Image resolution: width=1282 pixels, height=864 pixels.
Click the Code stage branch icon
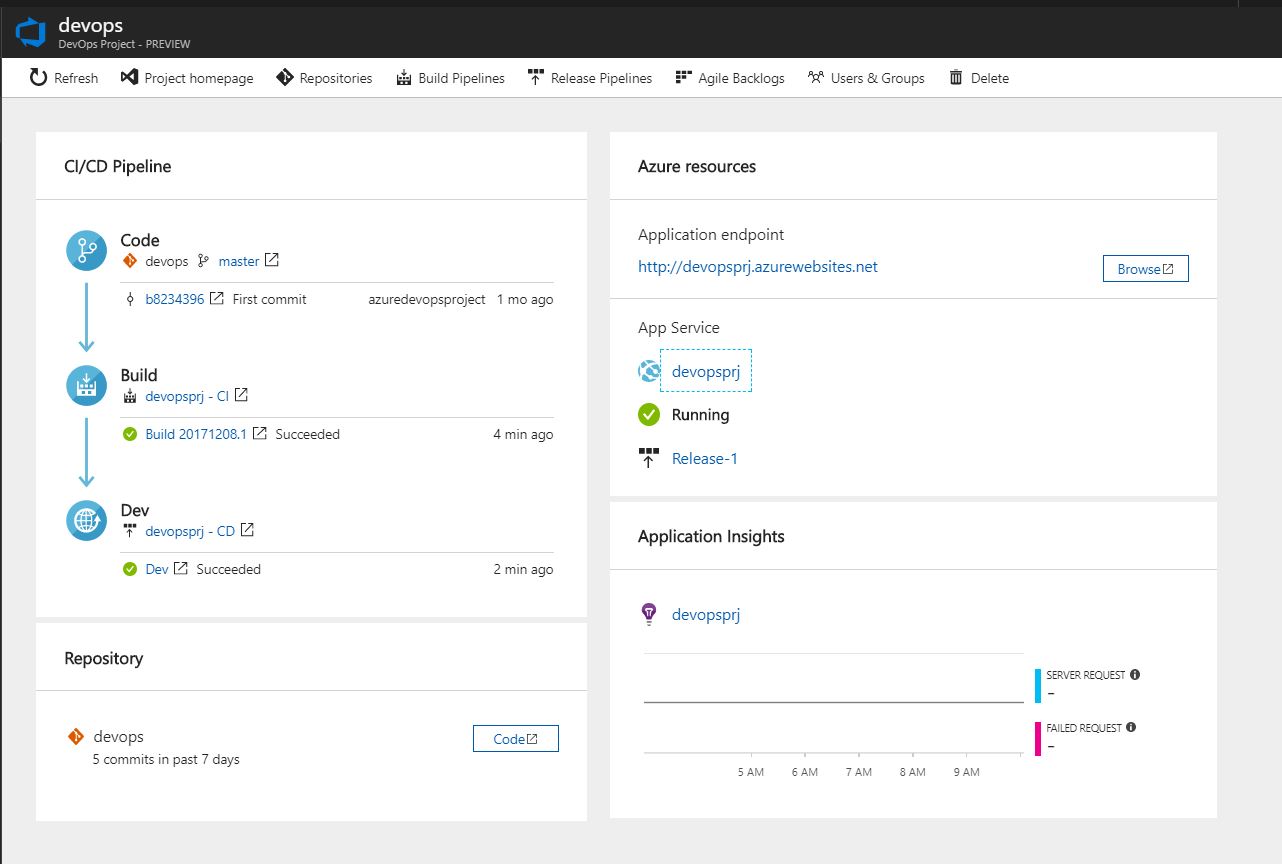coord(86,250)
